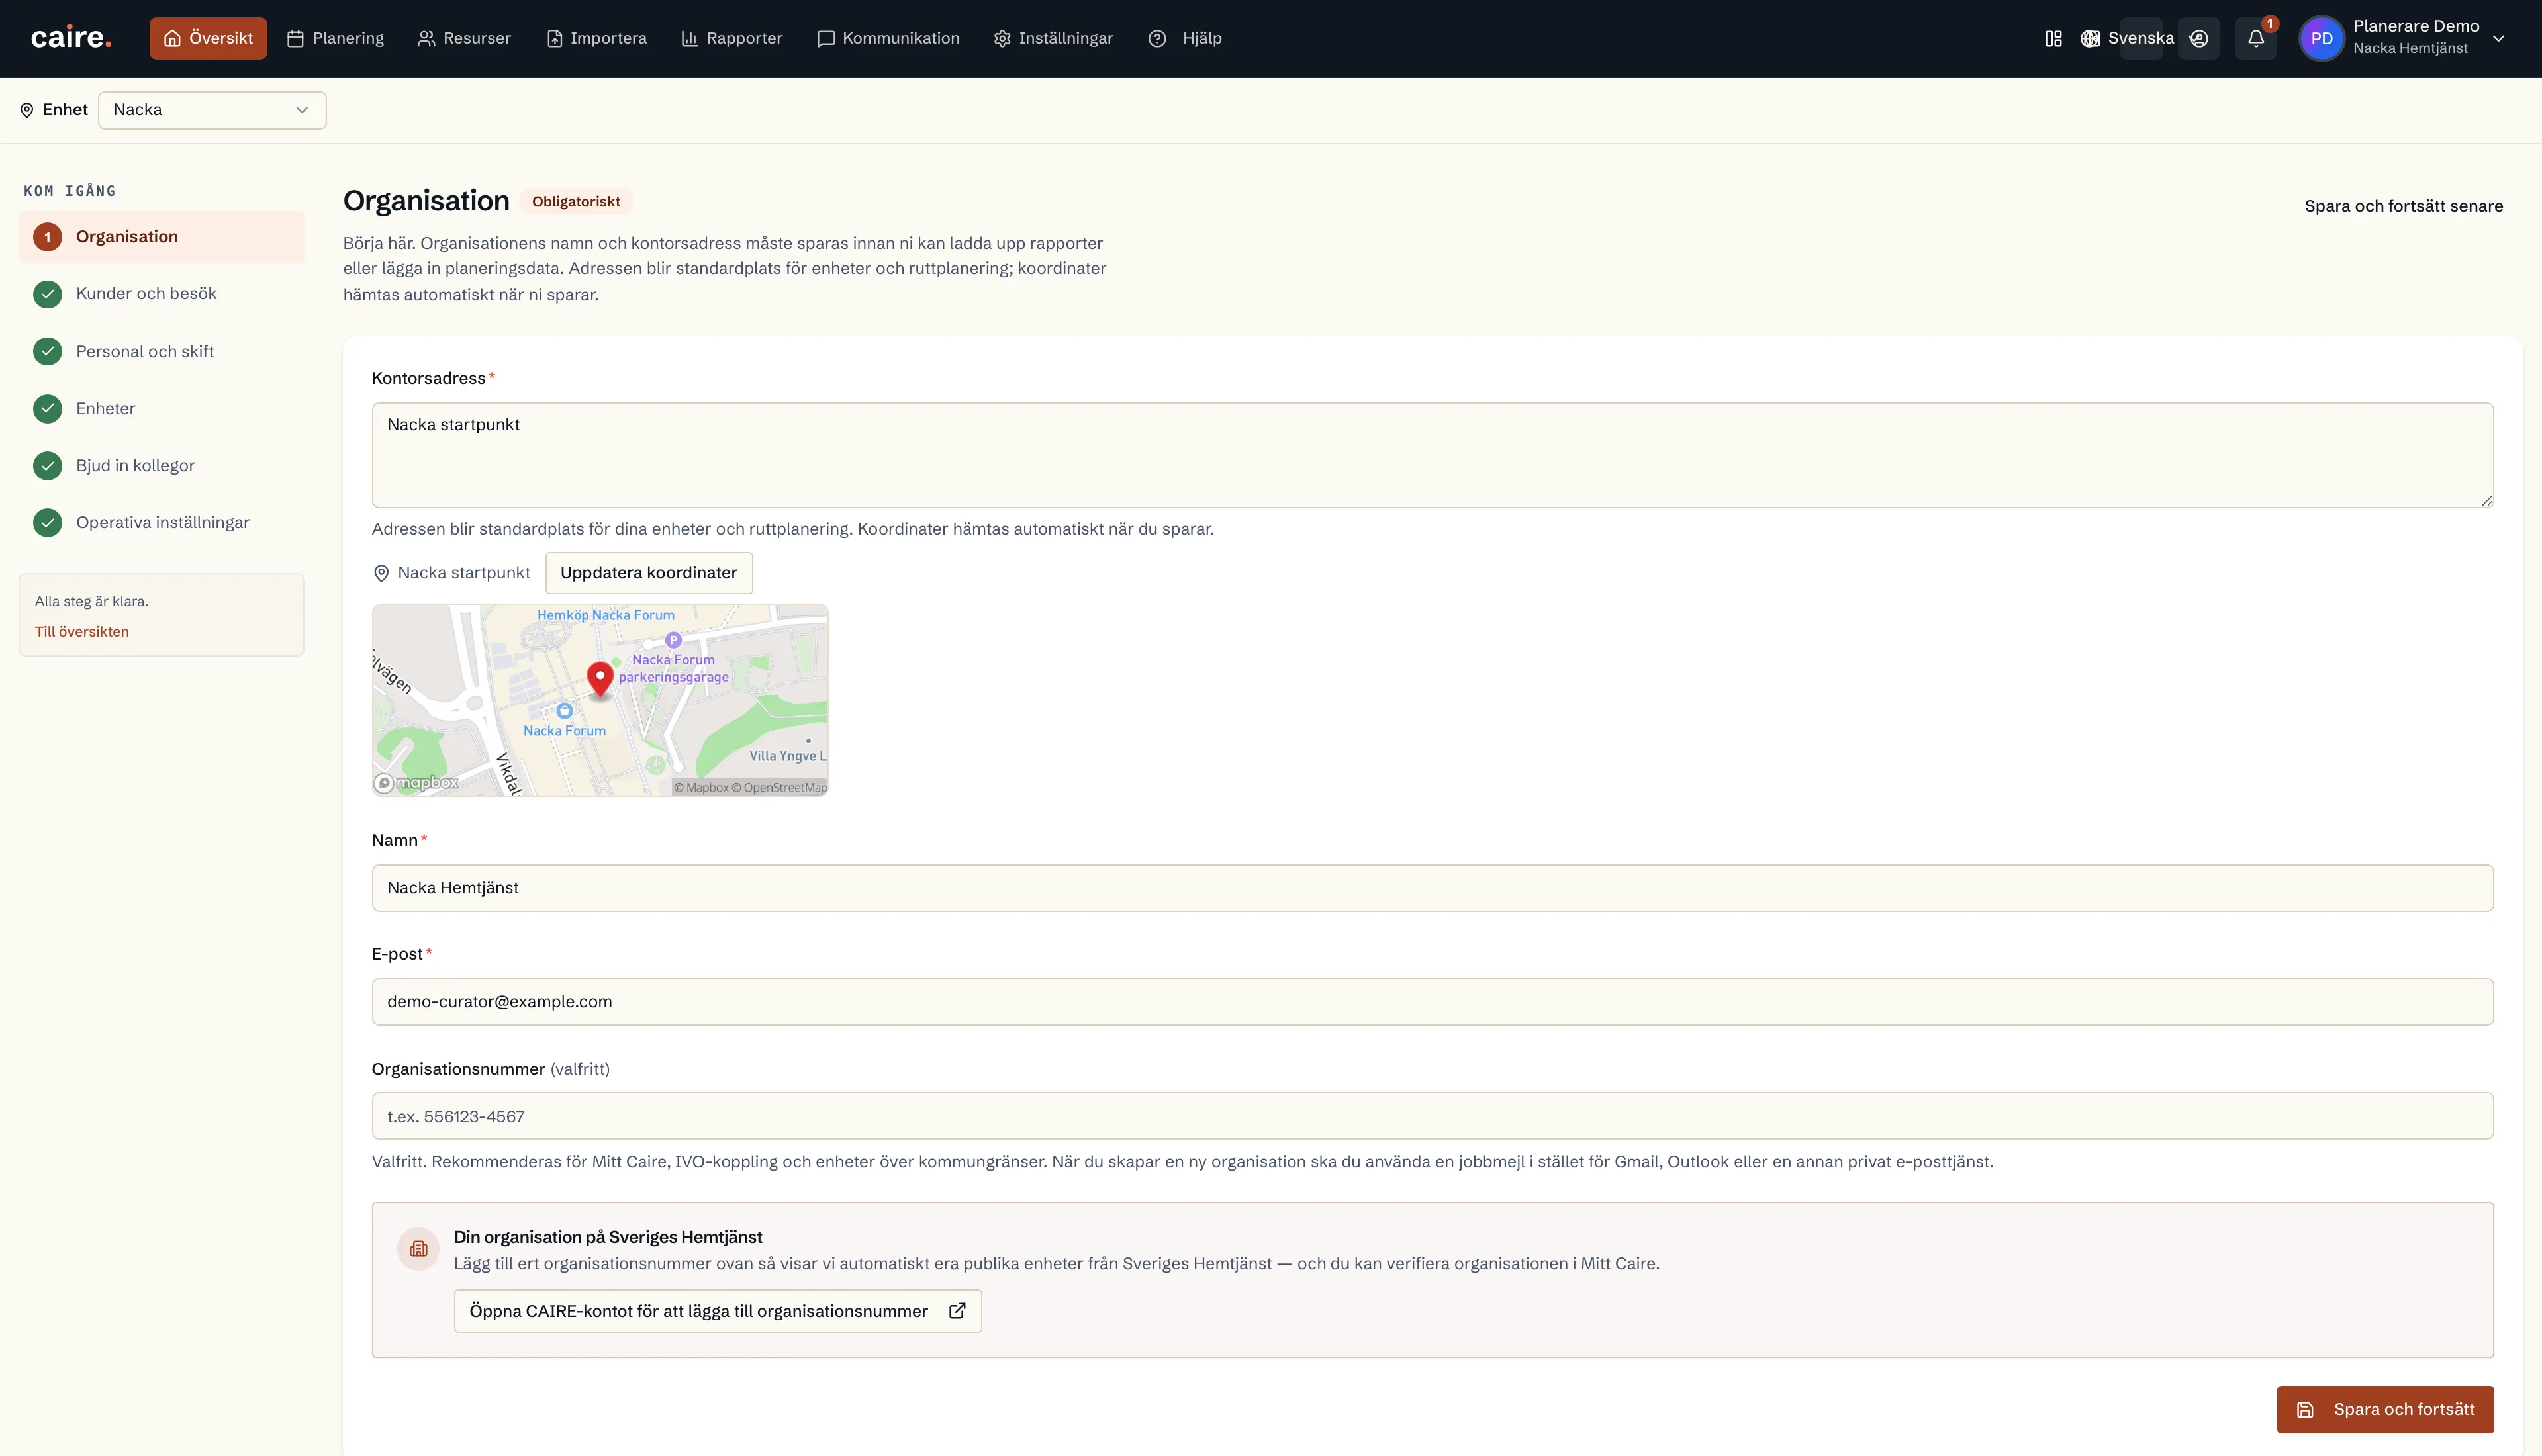The image size is (2542, 1456).
Task: Click Spara och fortsätt senare
Action: tap(2404, 206)
